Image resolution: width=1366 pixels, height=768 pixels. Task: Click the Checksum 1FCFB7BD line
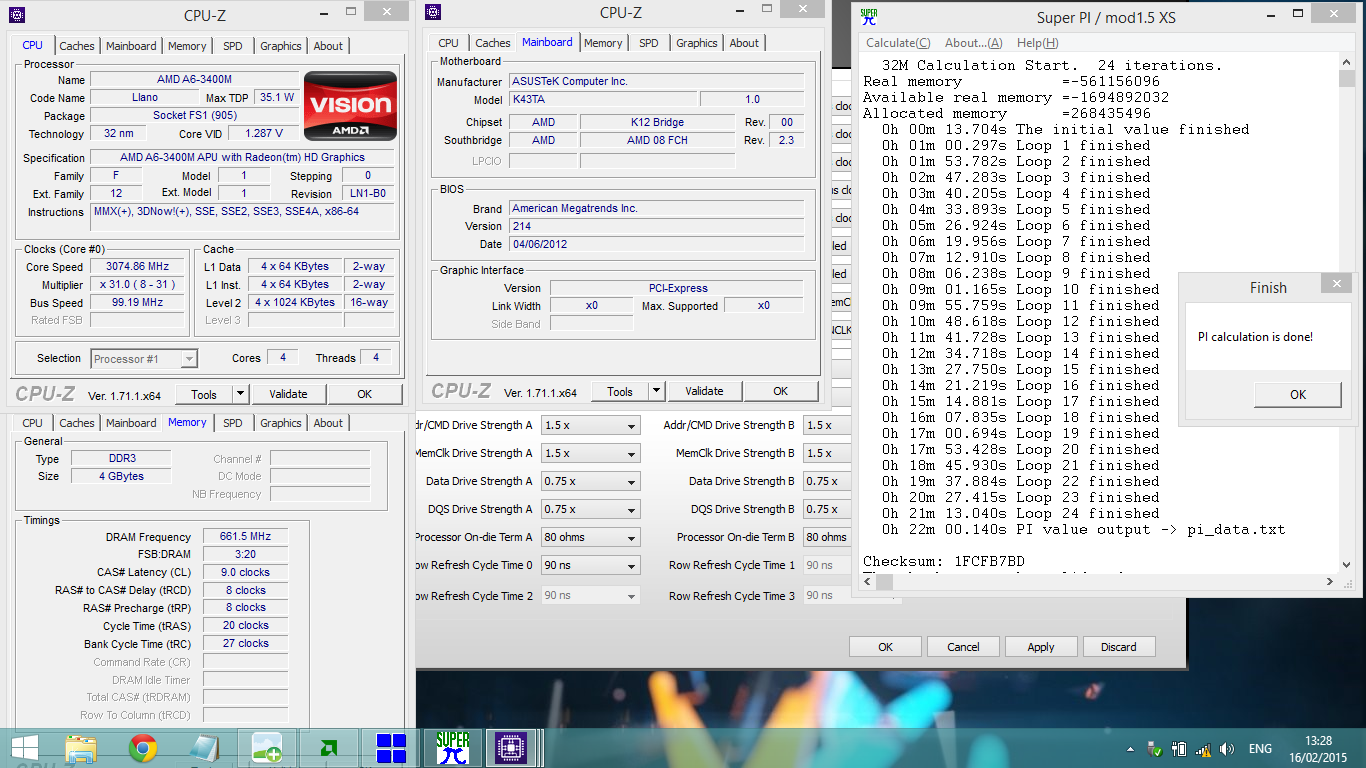click(x=944, y=561)
